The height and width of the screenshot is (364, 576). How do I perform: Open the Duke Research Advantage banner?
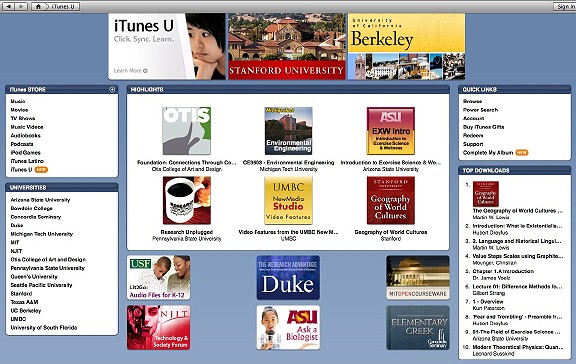point(288,278)
